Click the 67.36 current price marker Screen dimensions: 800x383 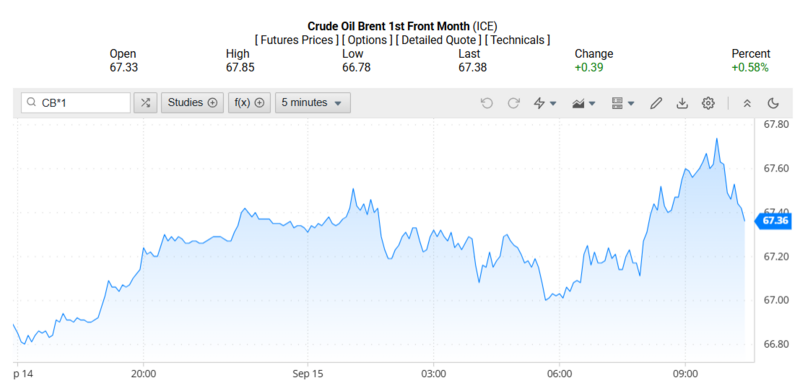(x=774, y=221)
